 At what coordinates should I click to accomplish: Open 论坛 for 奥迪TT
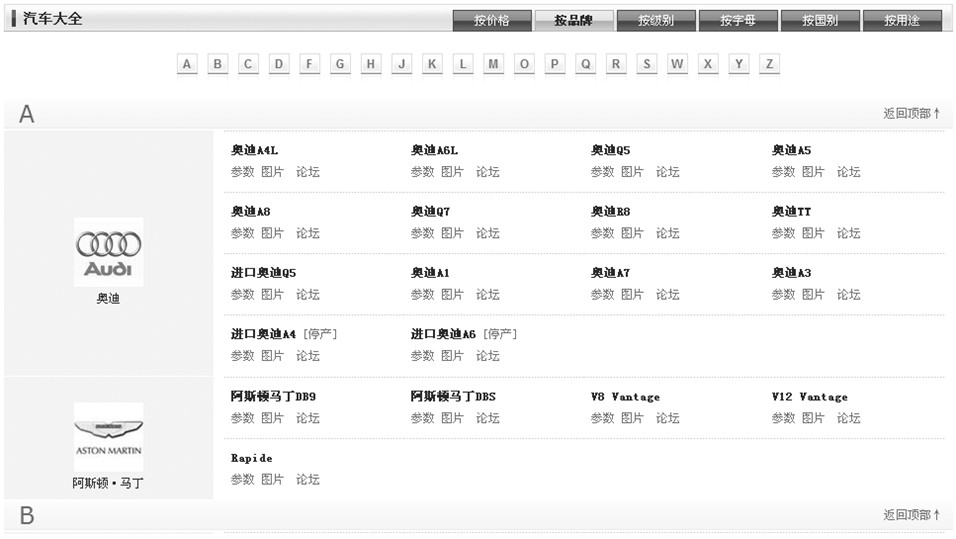(848, 233)
